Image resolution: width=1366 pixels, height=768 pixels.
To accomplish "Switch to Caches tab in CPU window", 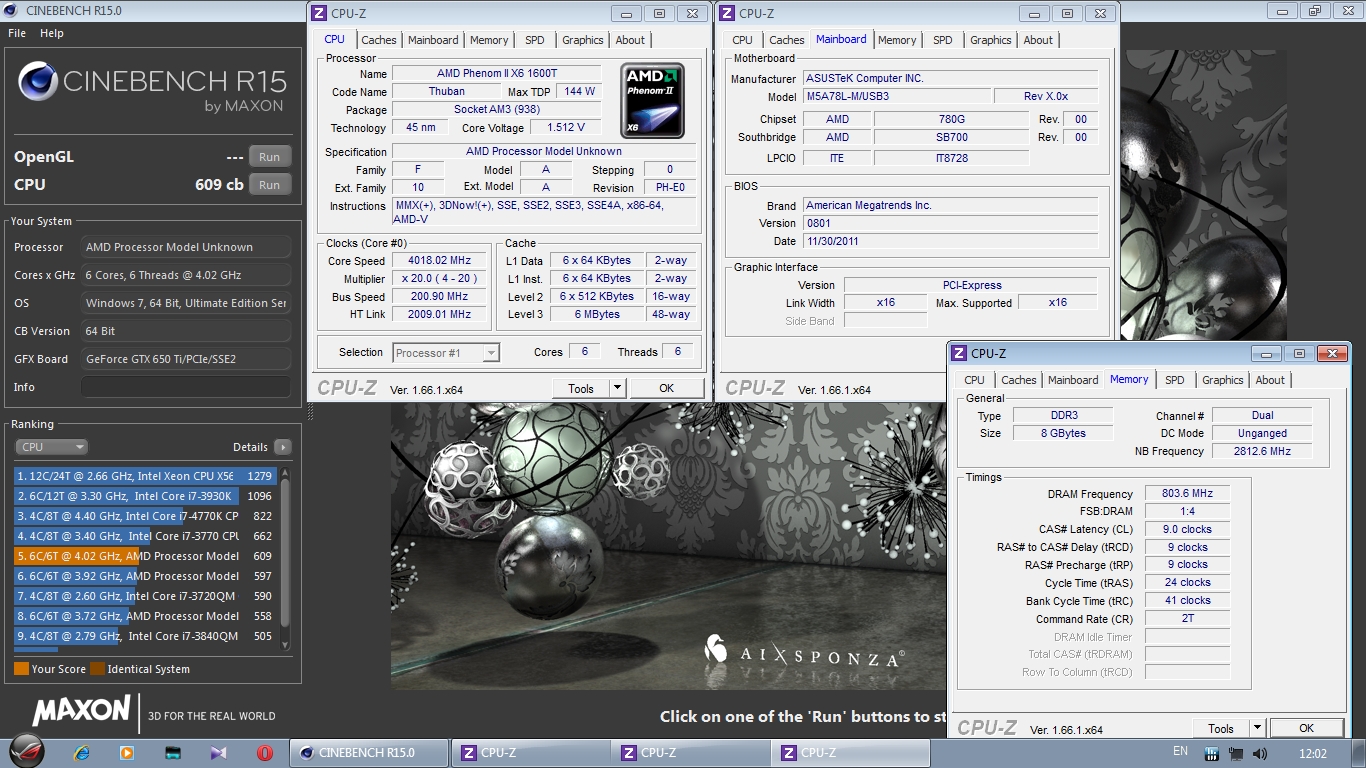I will (x=379, y=40).
